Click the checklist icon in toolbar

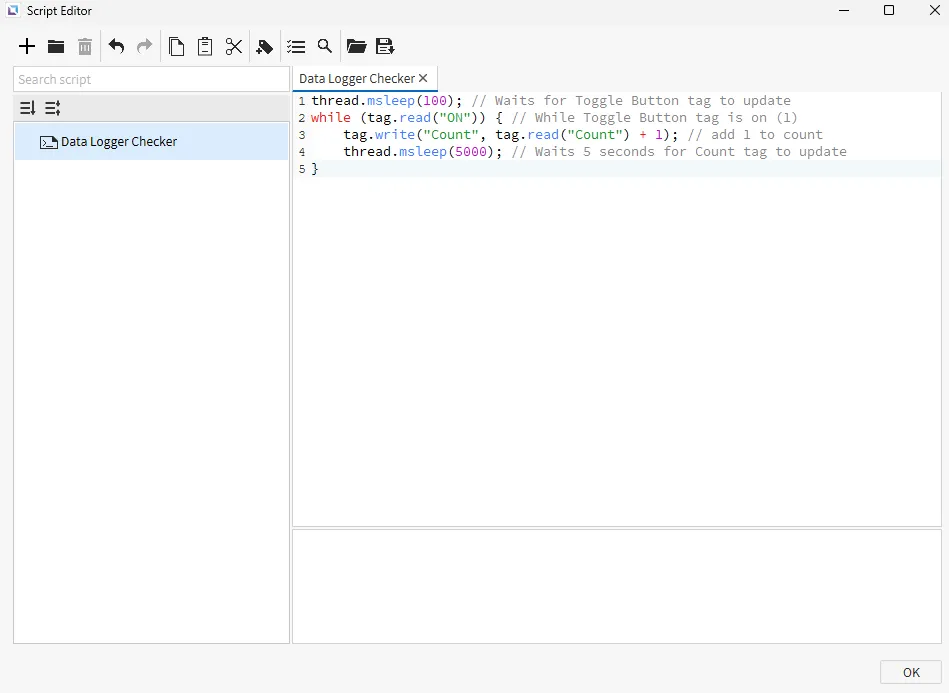(296, 46)
